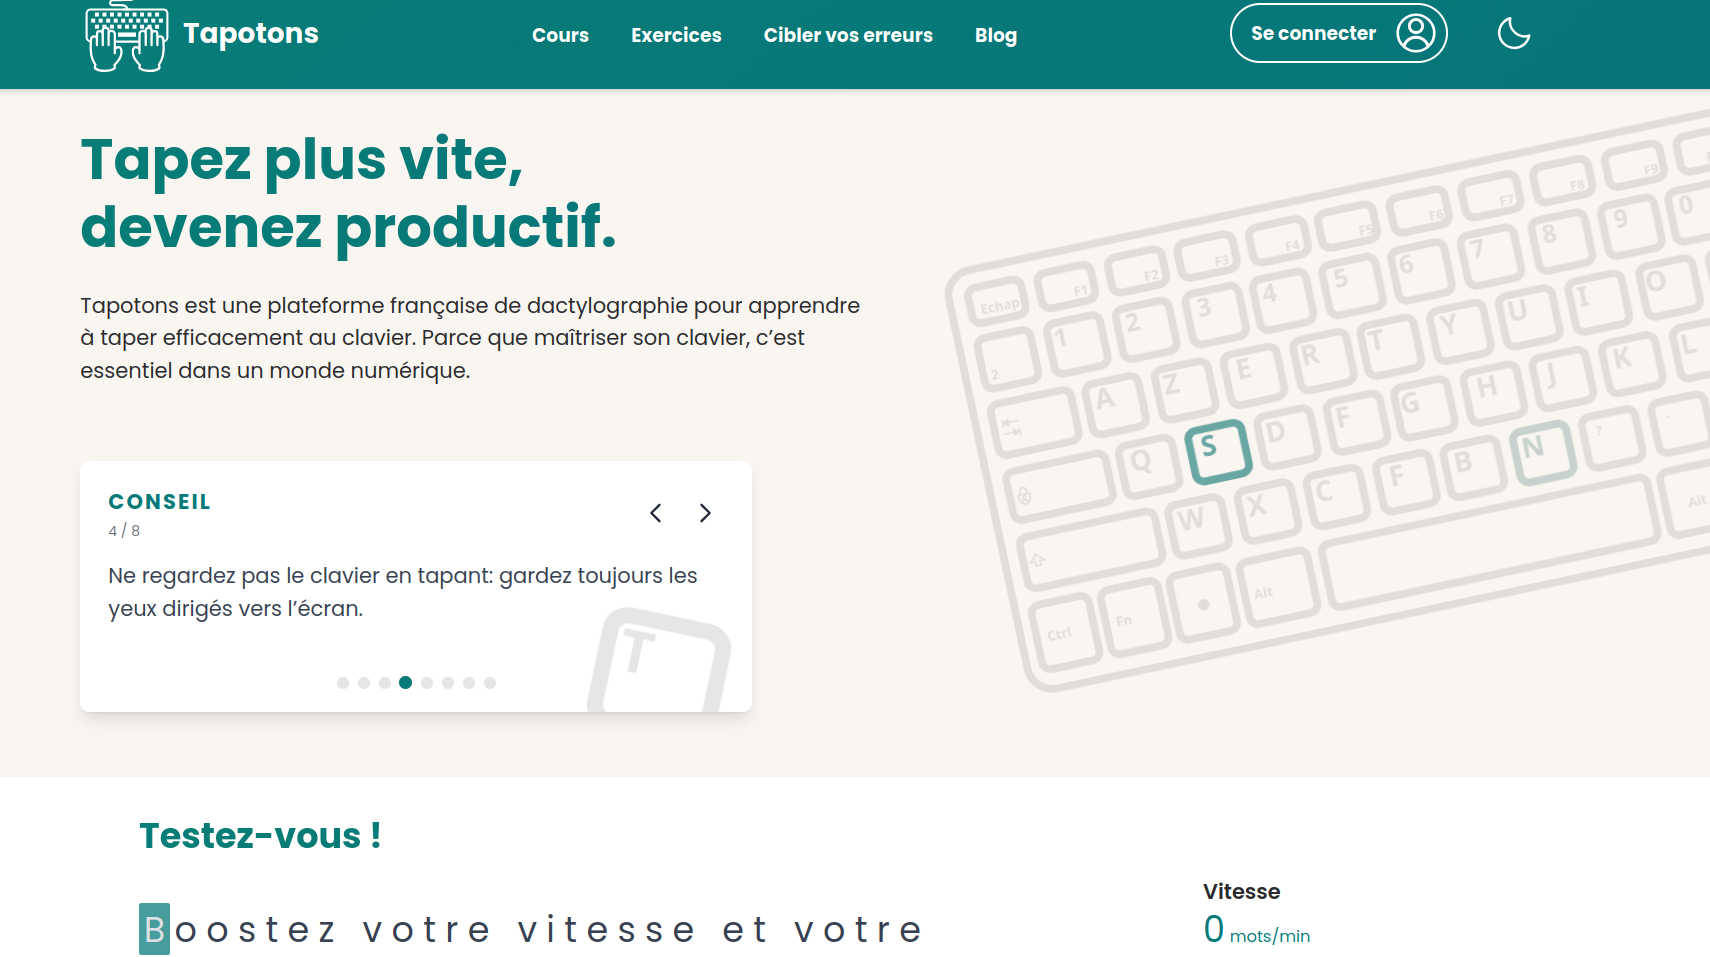Open the Exercices menu item
This screenshot has width=1710, height=957.
pos(676,35)
